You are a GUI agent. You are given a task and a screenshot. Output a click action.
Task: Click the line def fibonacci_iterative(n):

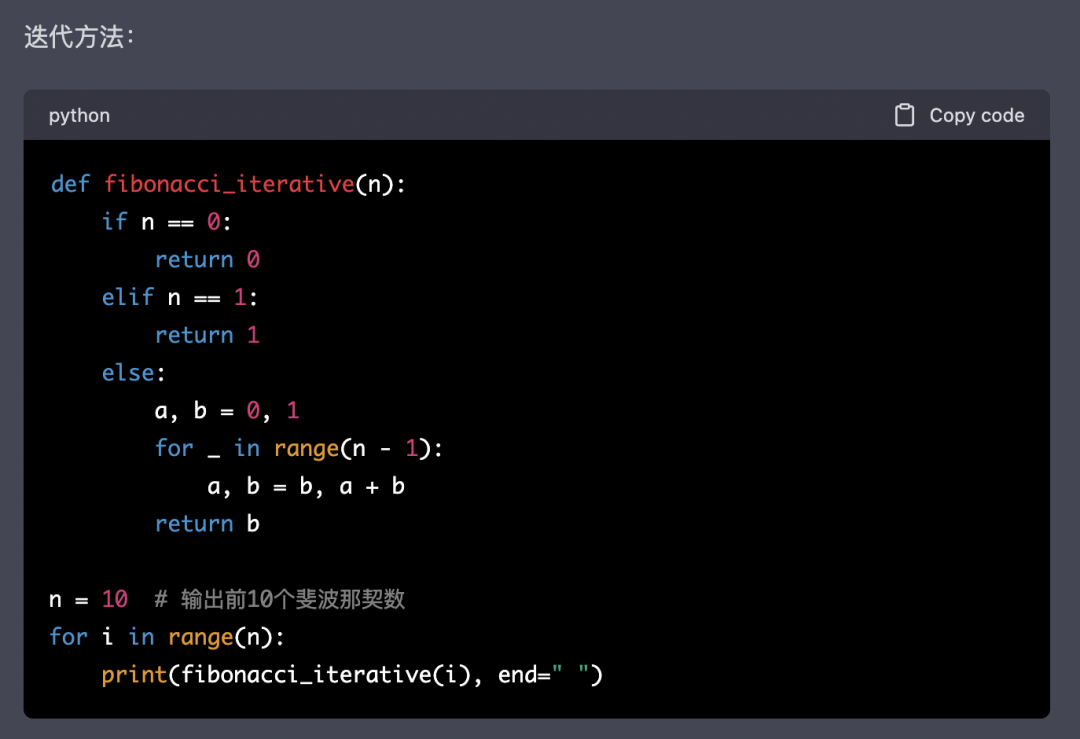(228, 184)
